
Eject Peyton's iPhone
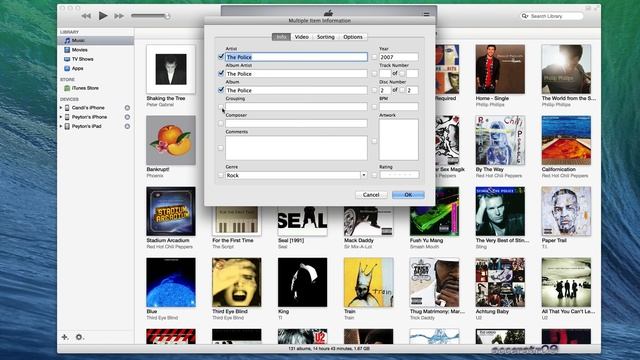(127, 117)
